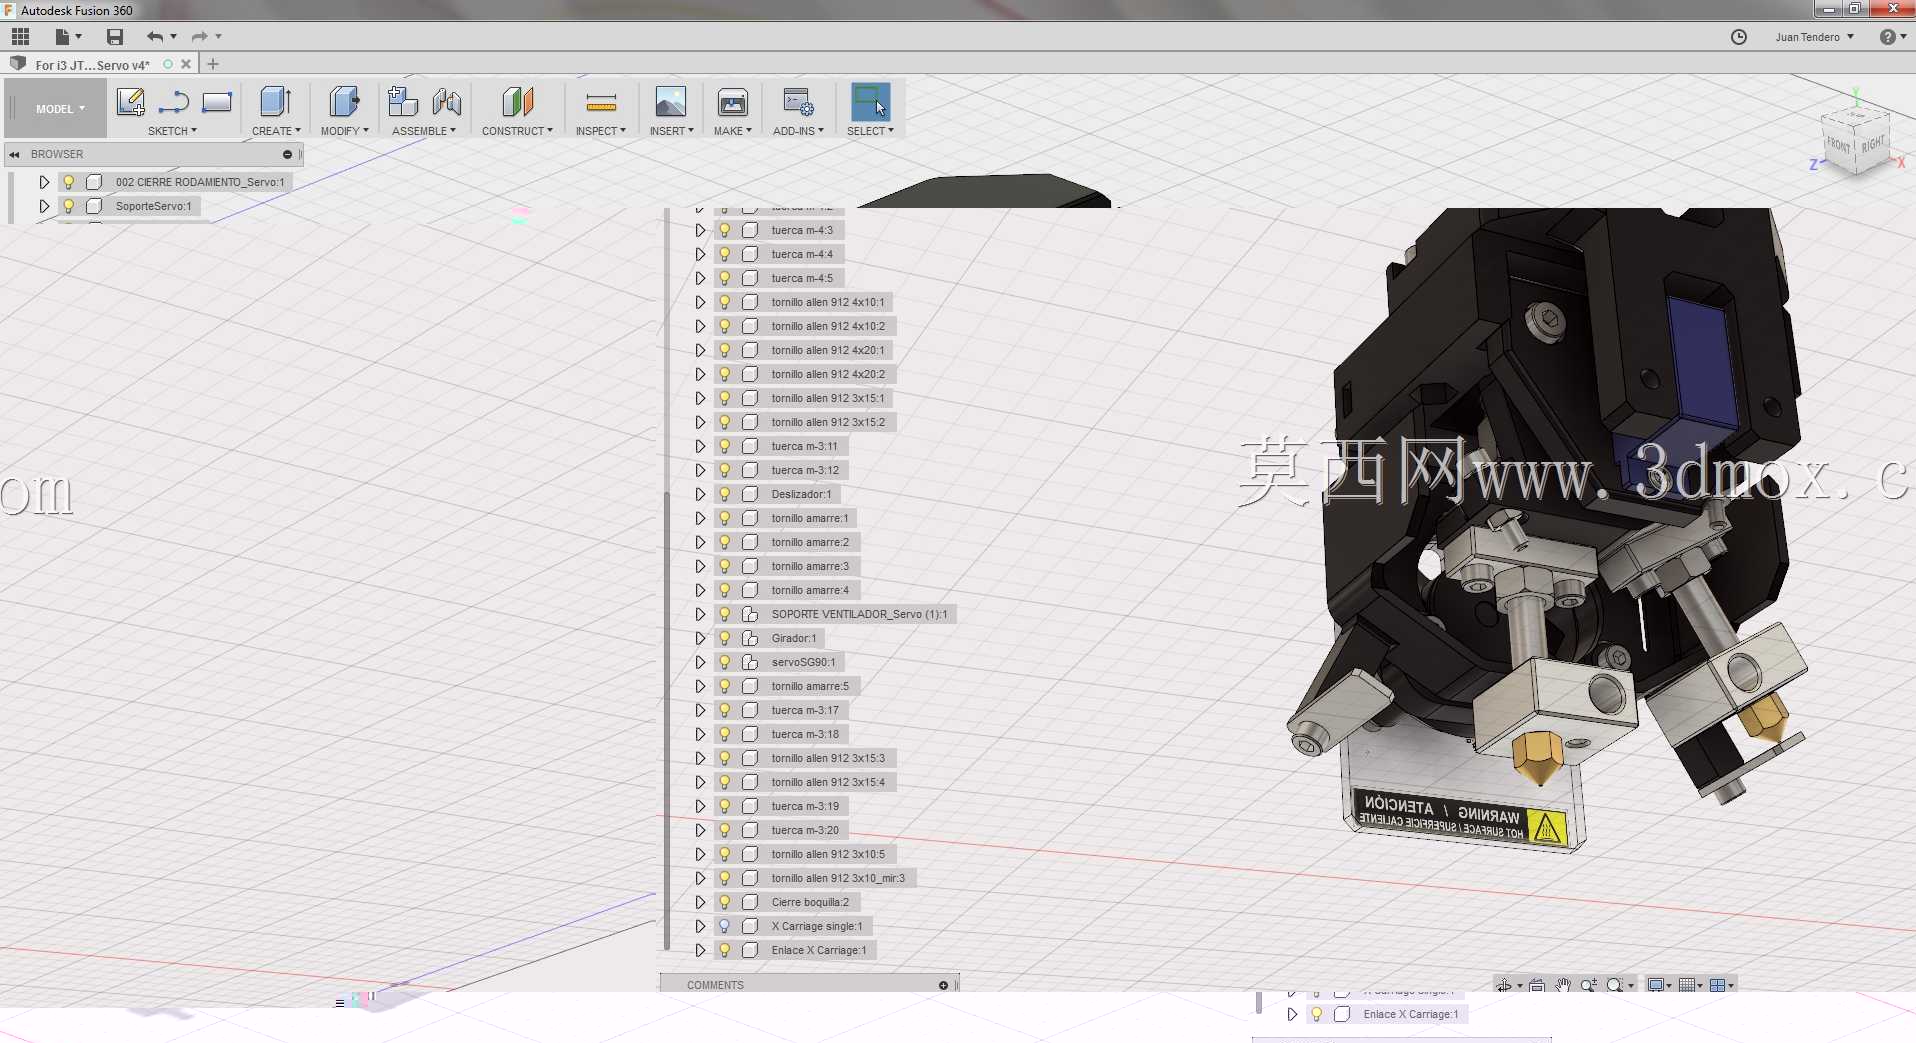Click the Look At navigation icon
1916x1043 pixels.
1537,985
